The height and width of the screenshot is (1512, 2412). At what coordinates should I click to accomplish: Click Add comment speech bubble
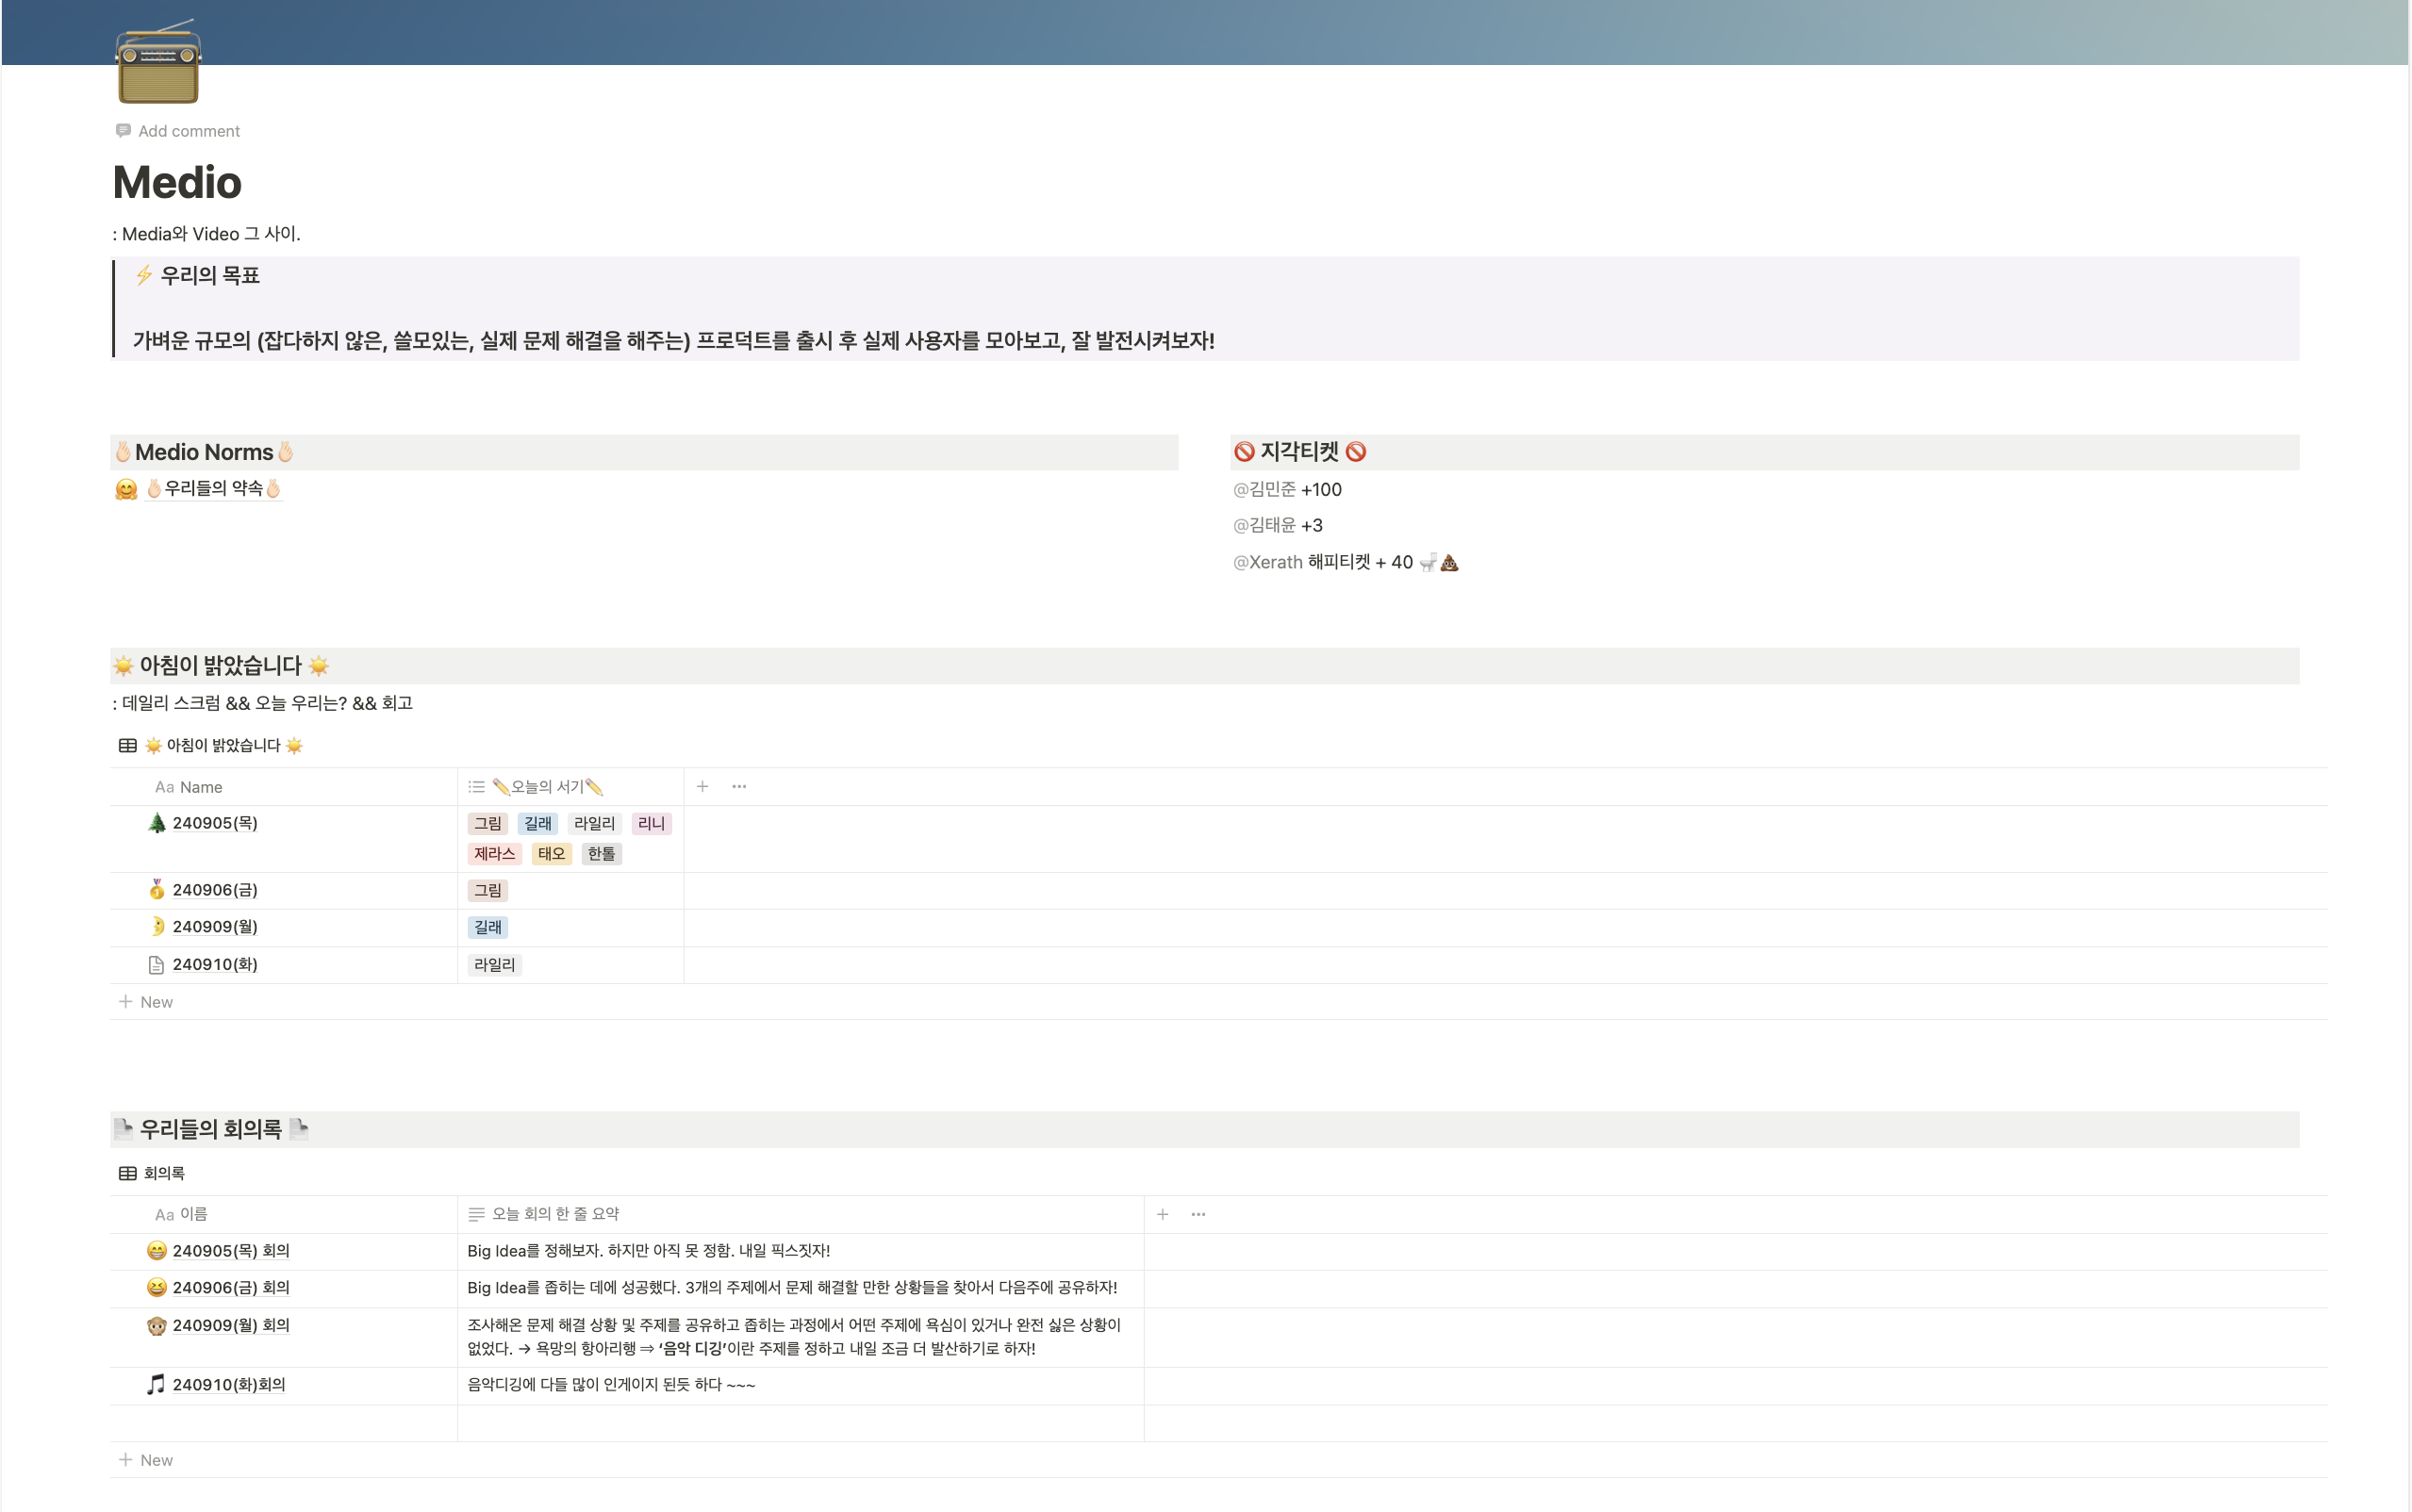[123, 131]
